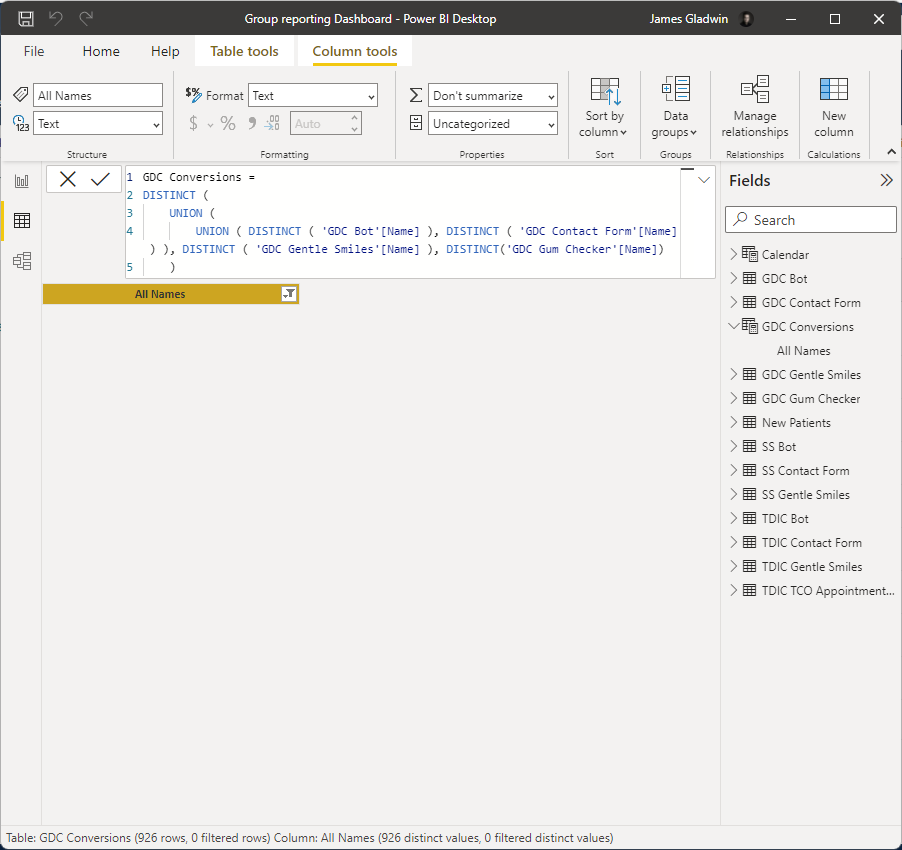The image size is (902, 850).
Task: Click inside the DAX formula editor
Action: click(403, 222)
